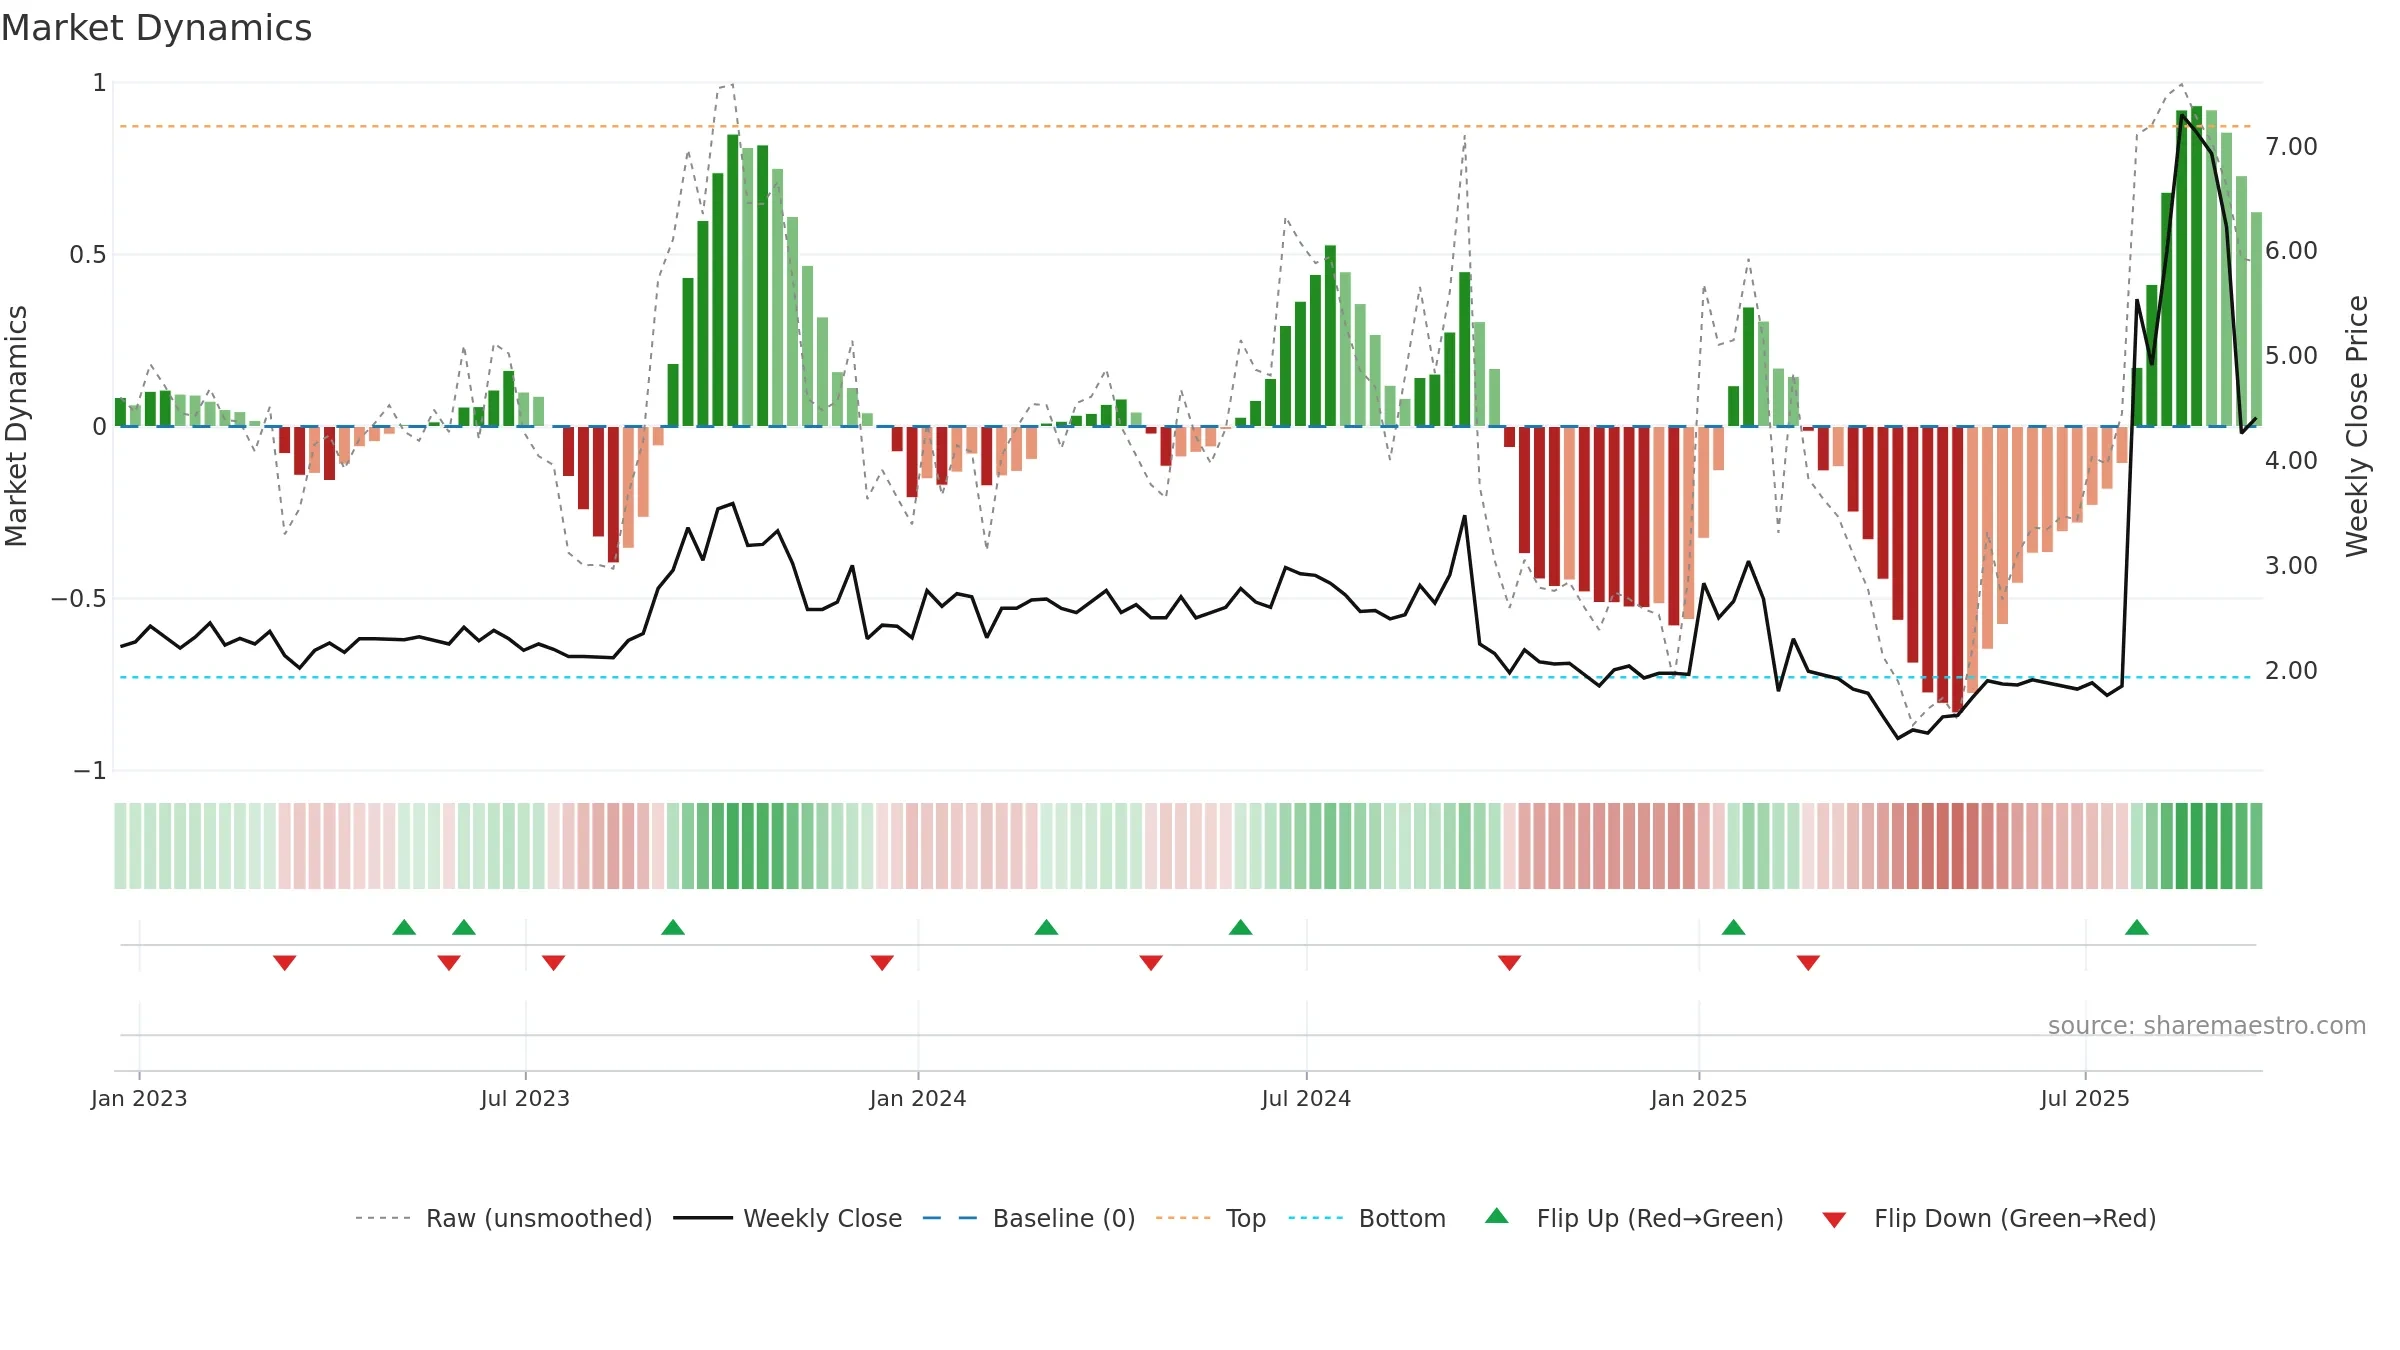Click the green flip-up marker just after Jan 2025
The width and height of the screenshot is (2400, 1350).
point(1734,927)
